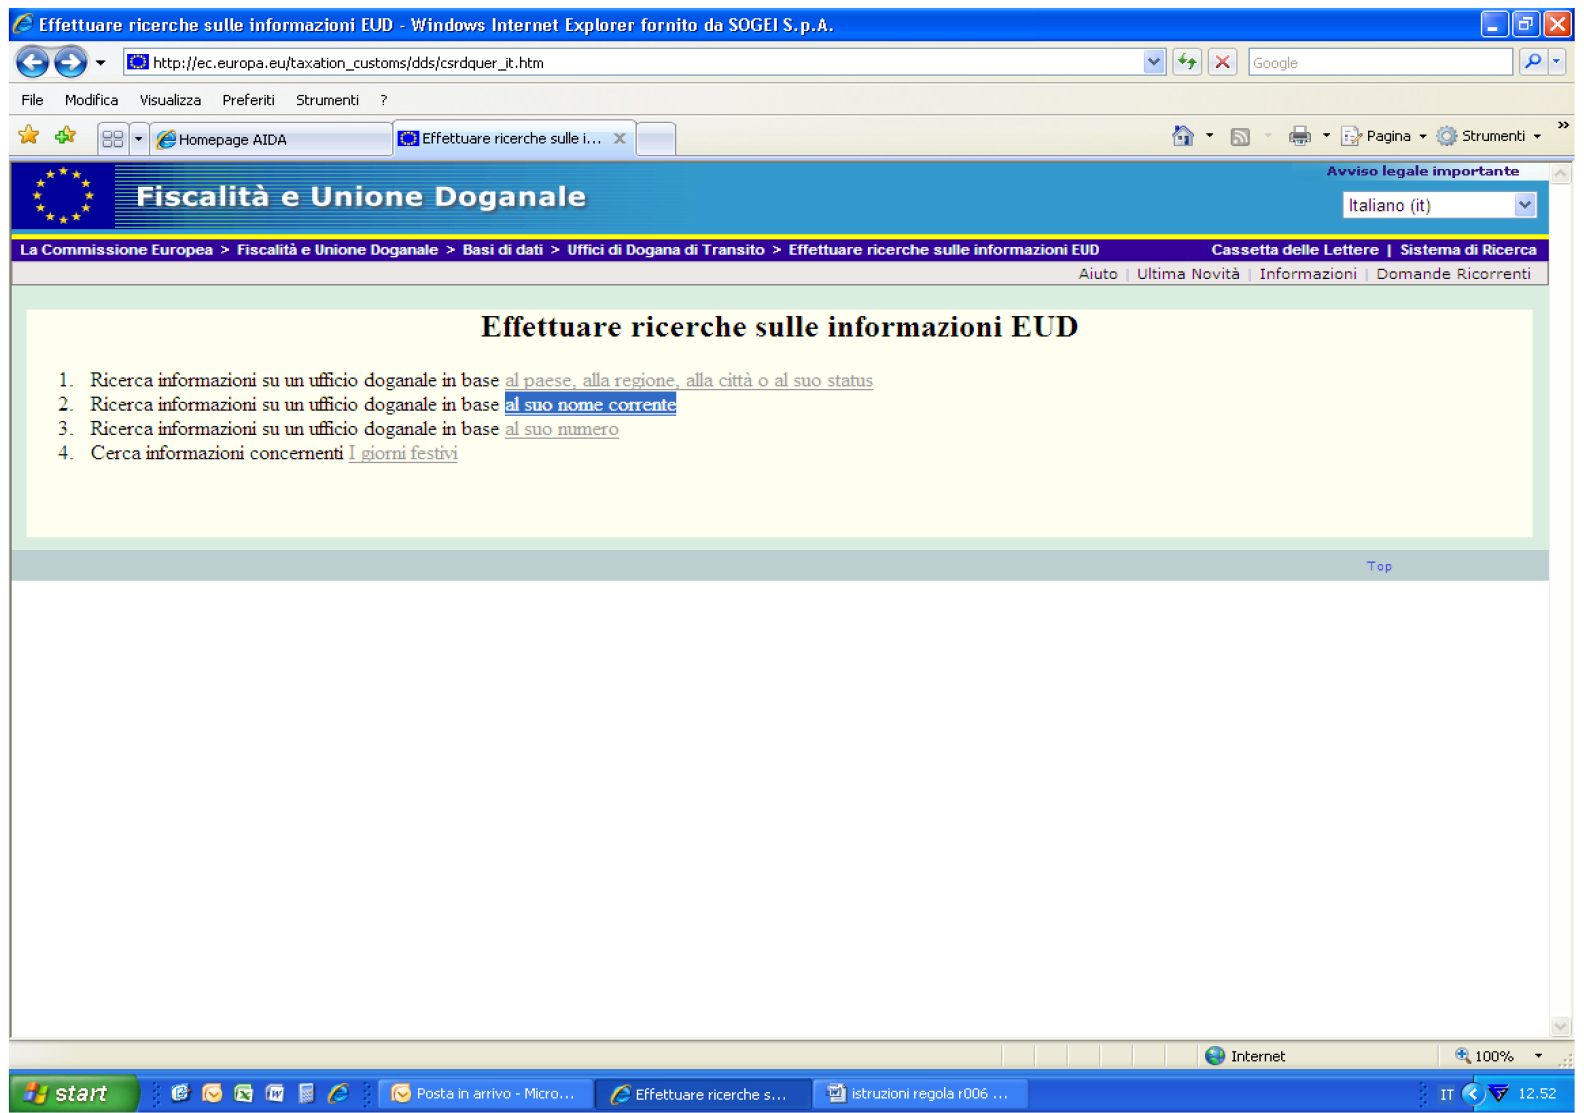This screenshot has width=1584, height=1113.
Task: Click the Forward navigation arrow
Action: point(70,62)
